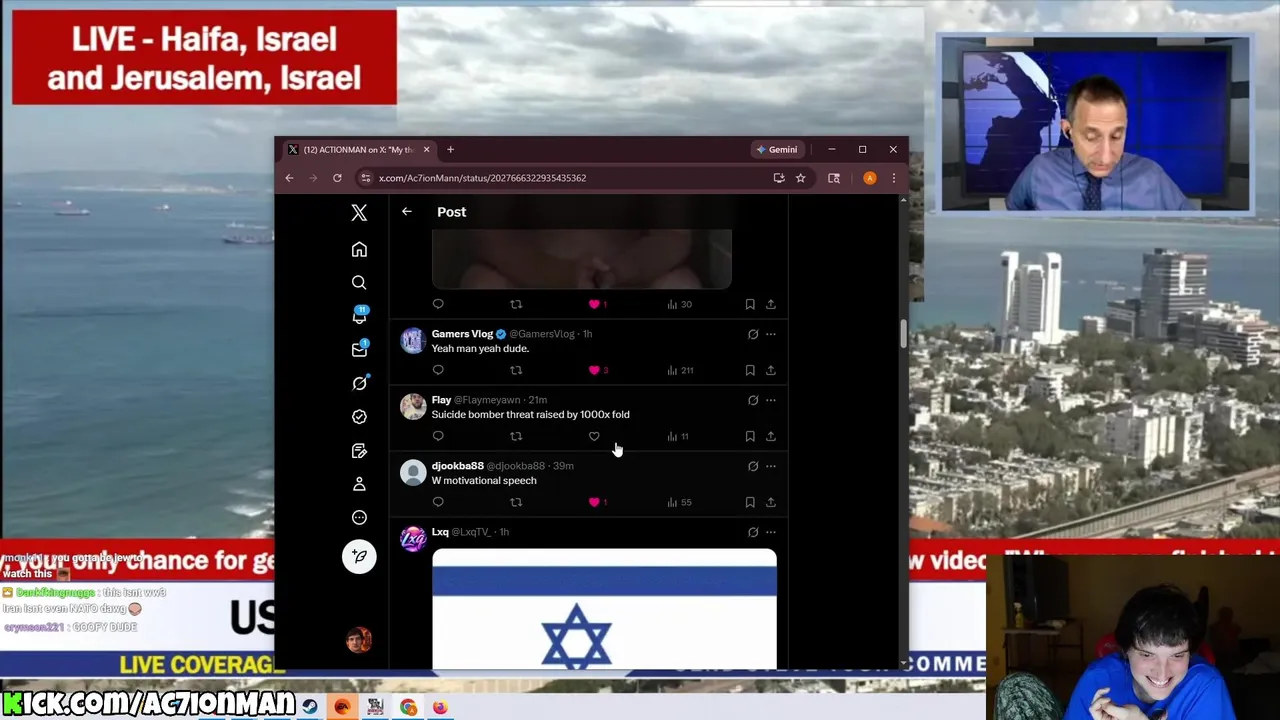
Task: Reload the X page
Action: click(x=337, y=178)
